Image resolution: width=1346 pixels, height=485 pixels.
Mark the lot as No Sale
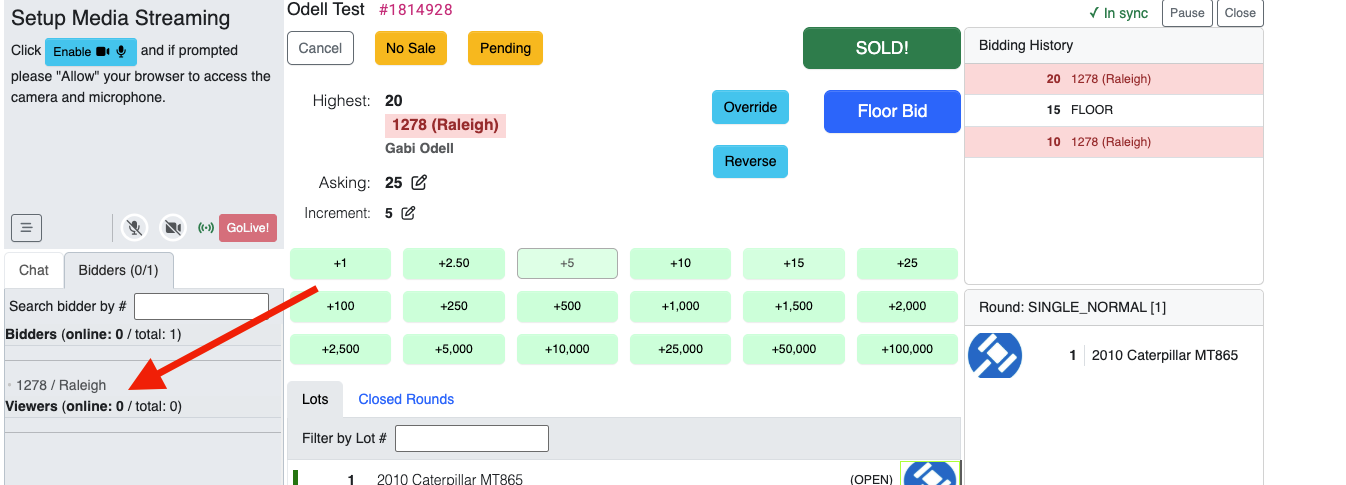[x=411, y=48]
